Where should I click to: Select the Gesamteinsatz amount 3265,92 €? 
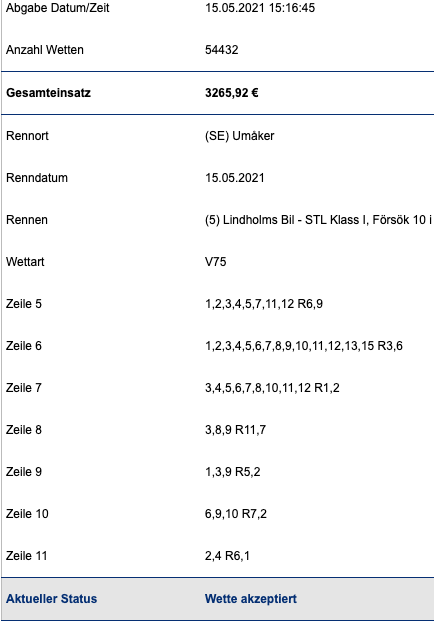(x=232, y=93)
